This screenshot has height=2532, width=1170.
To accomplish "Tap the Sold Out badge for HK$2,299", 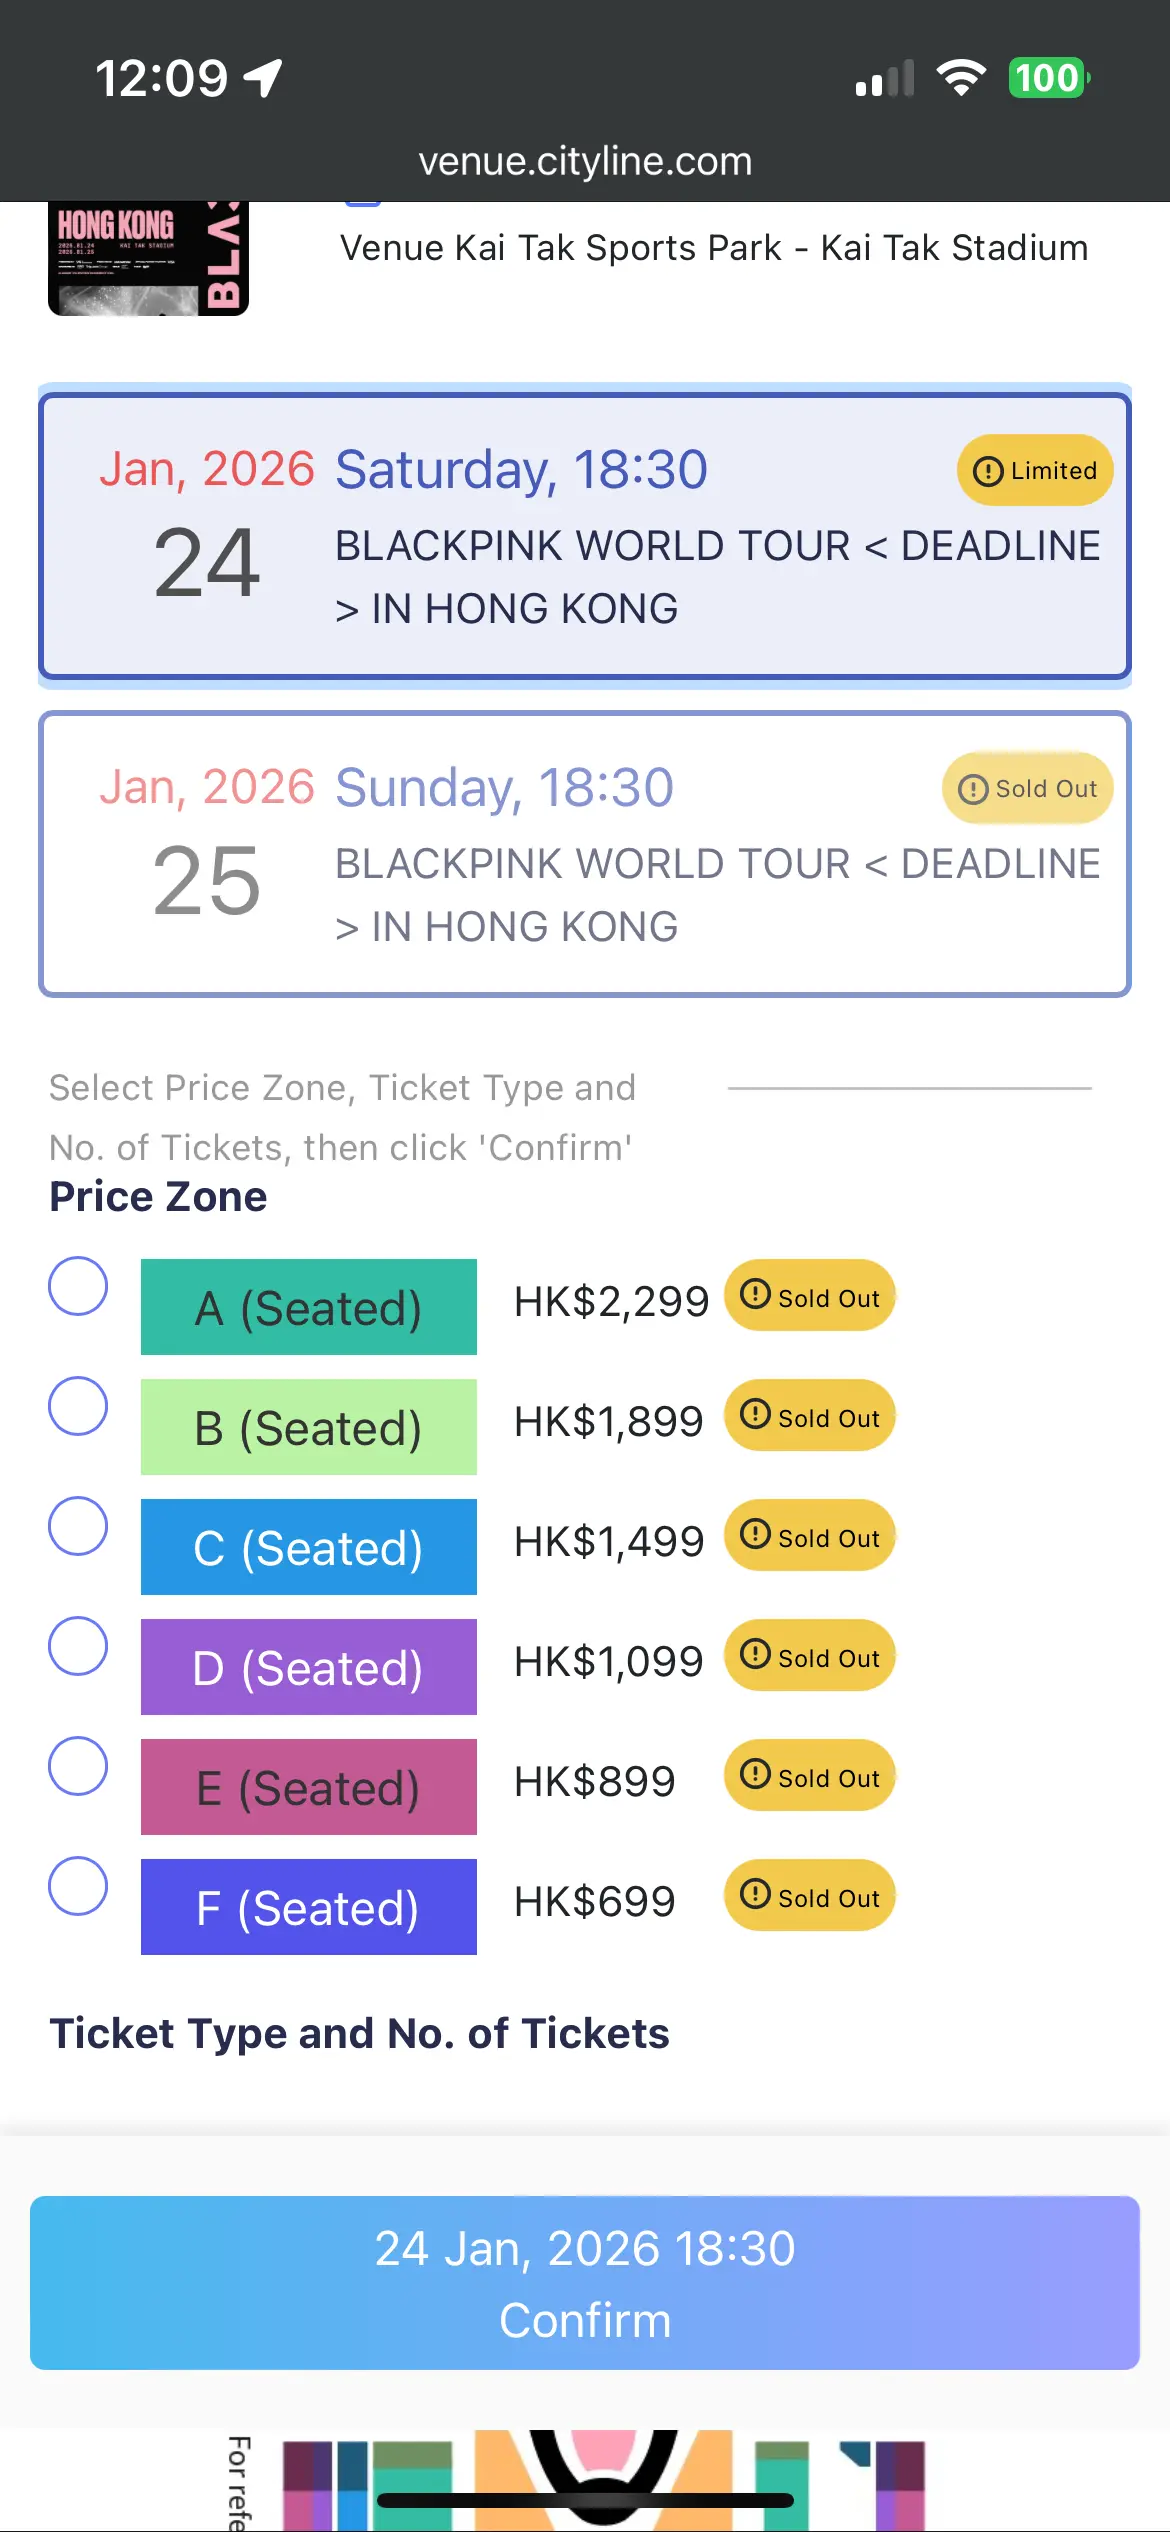I will [810, 1296].
